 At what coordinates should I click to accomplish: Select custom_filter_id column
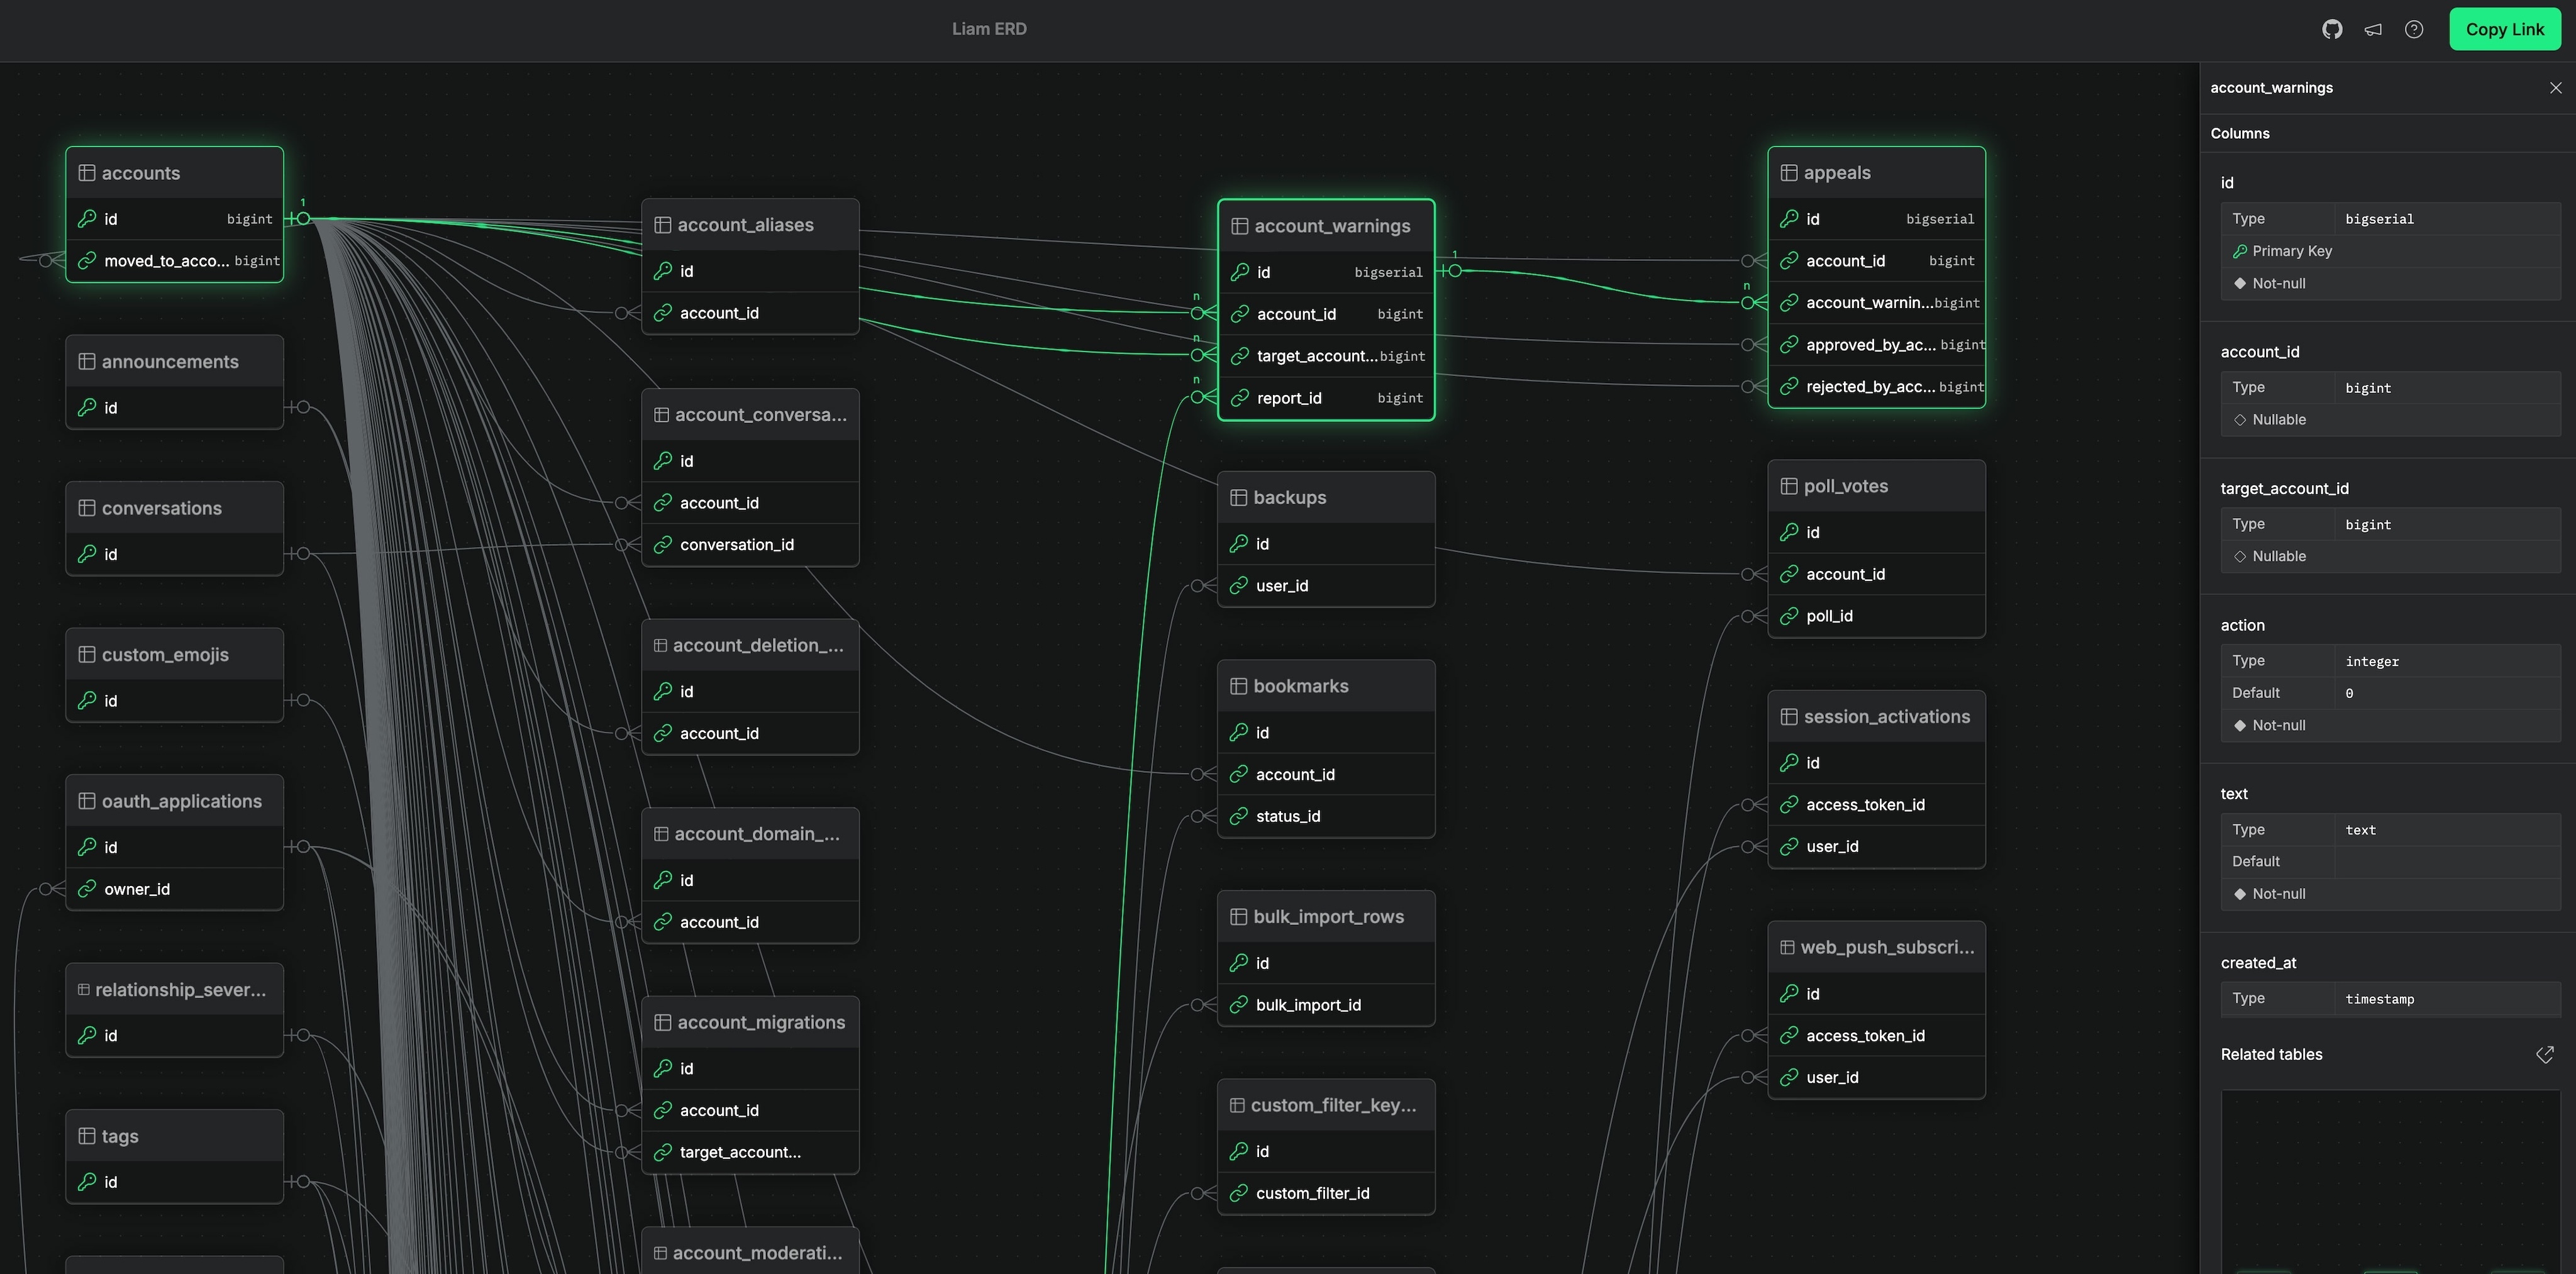tap(1326, 1193)
